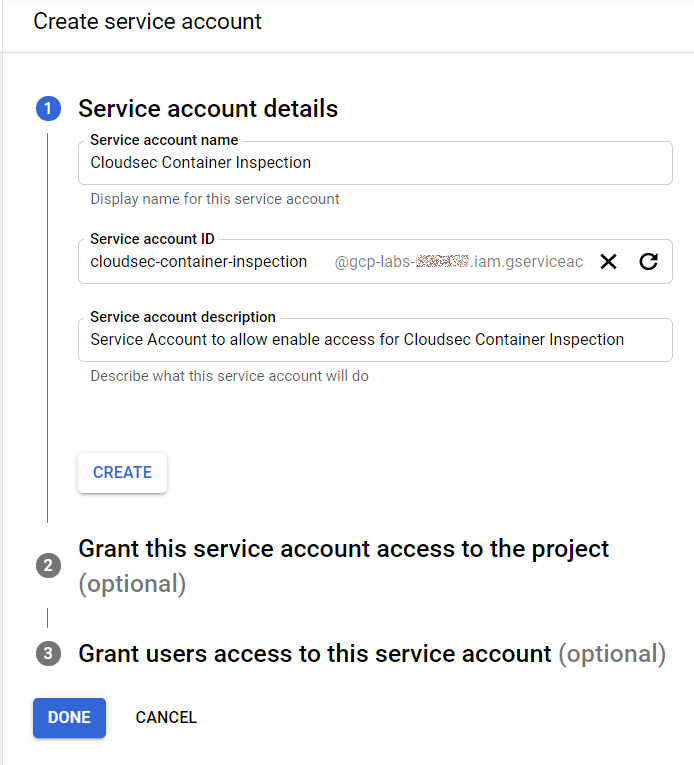Regenerate the service account ID using refresh icon
The height and width of the screenshot is (765, 694).
[x=648, y=262]
